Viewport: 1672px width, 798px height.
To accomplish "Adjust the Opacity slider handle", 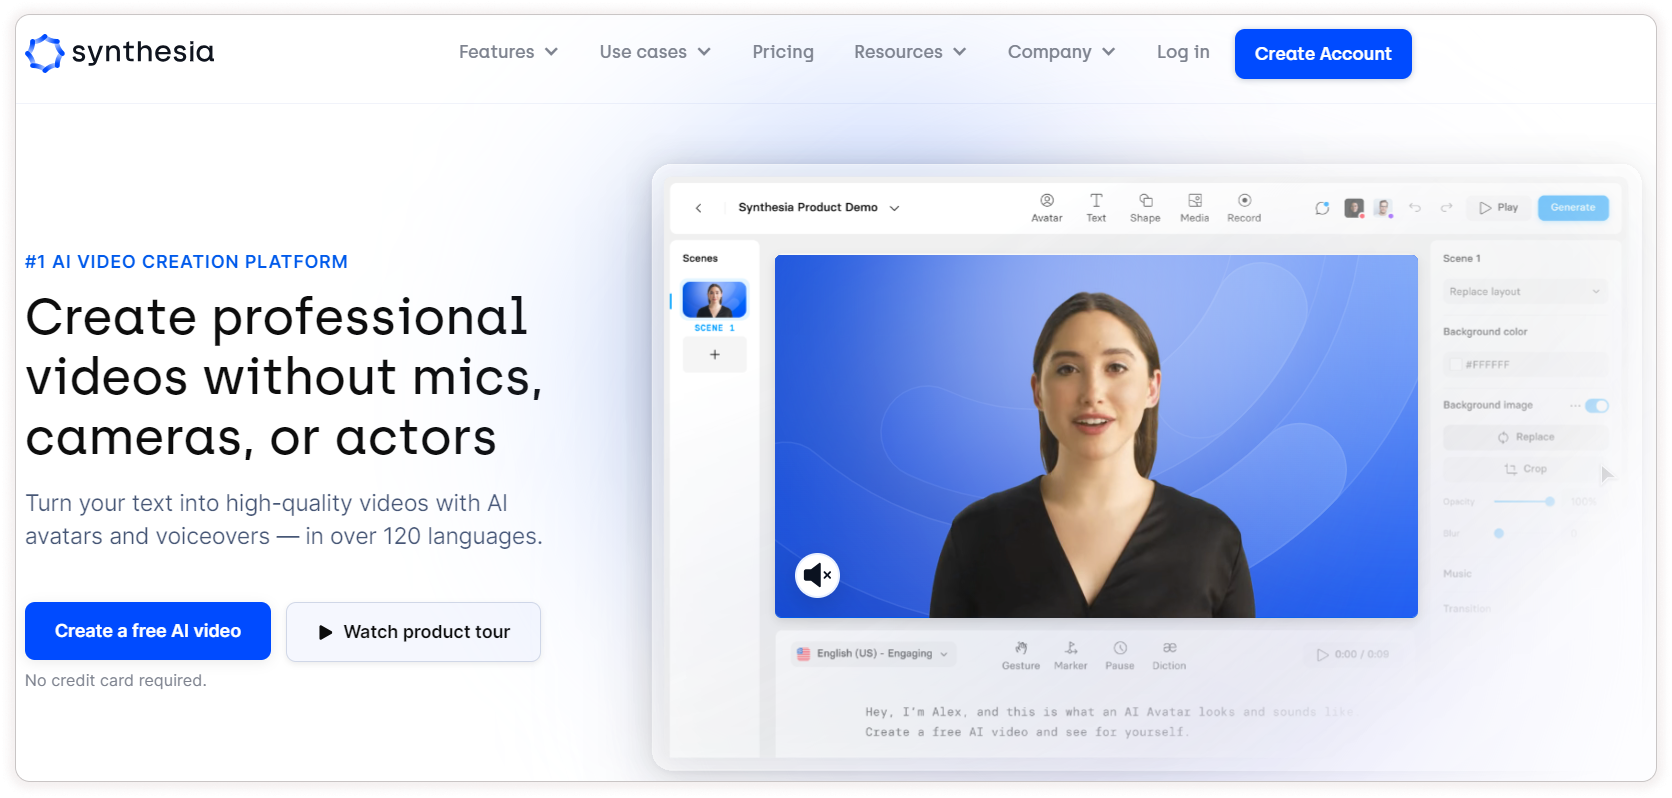I will coord(1549,501).
